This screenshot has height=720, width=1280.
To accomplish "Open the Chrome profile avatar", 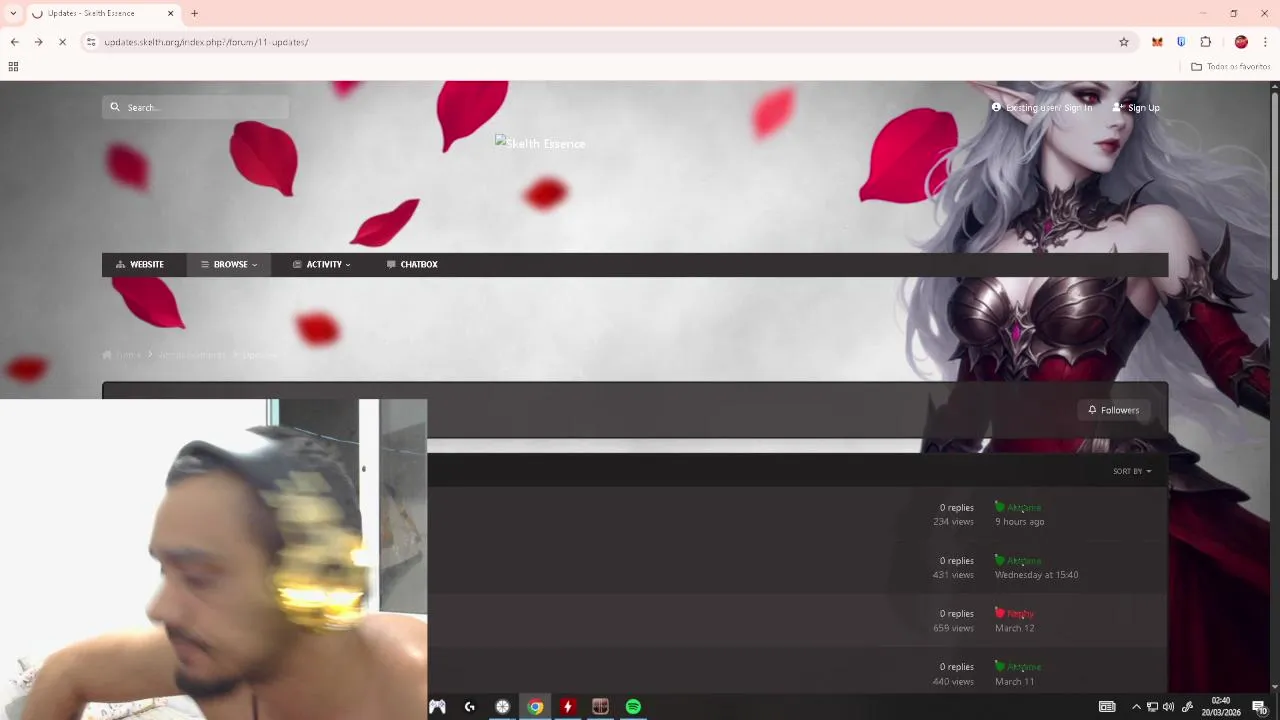I will click(x=1241, y=42).
